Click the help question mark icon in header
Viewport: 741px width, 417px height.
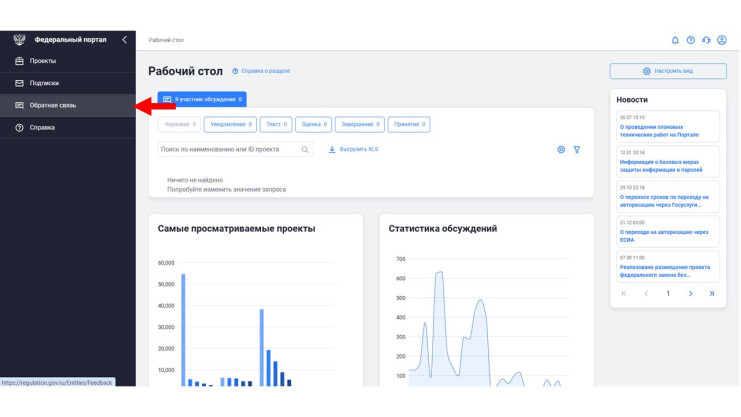click(690, 40)
